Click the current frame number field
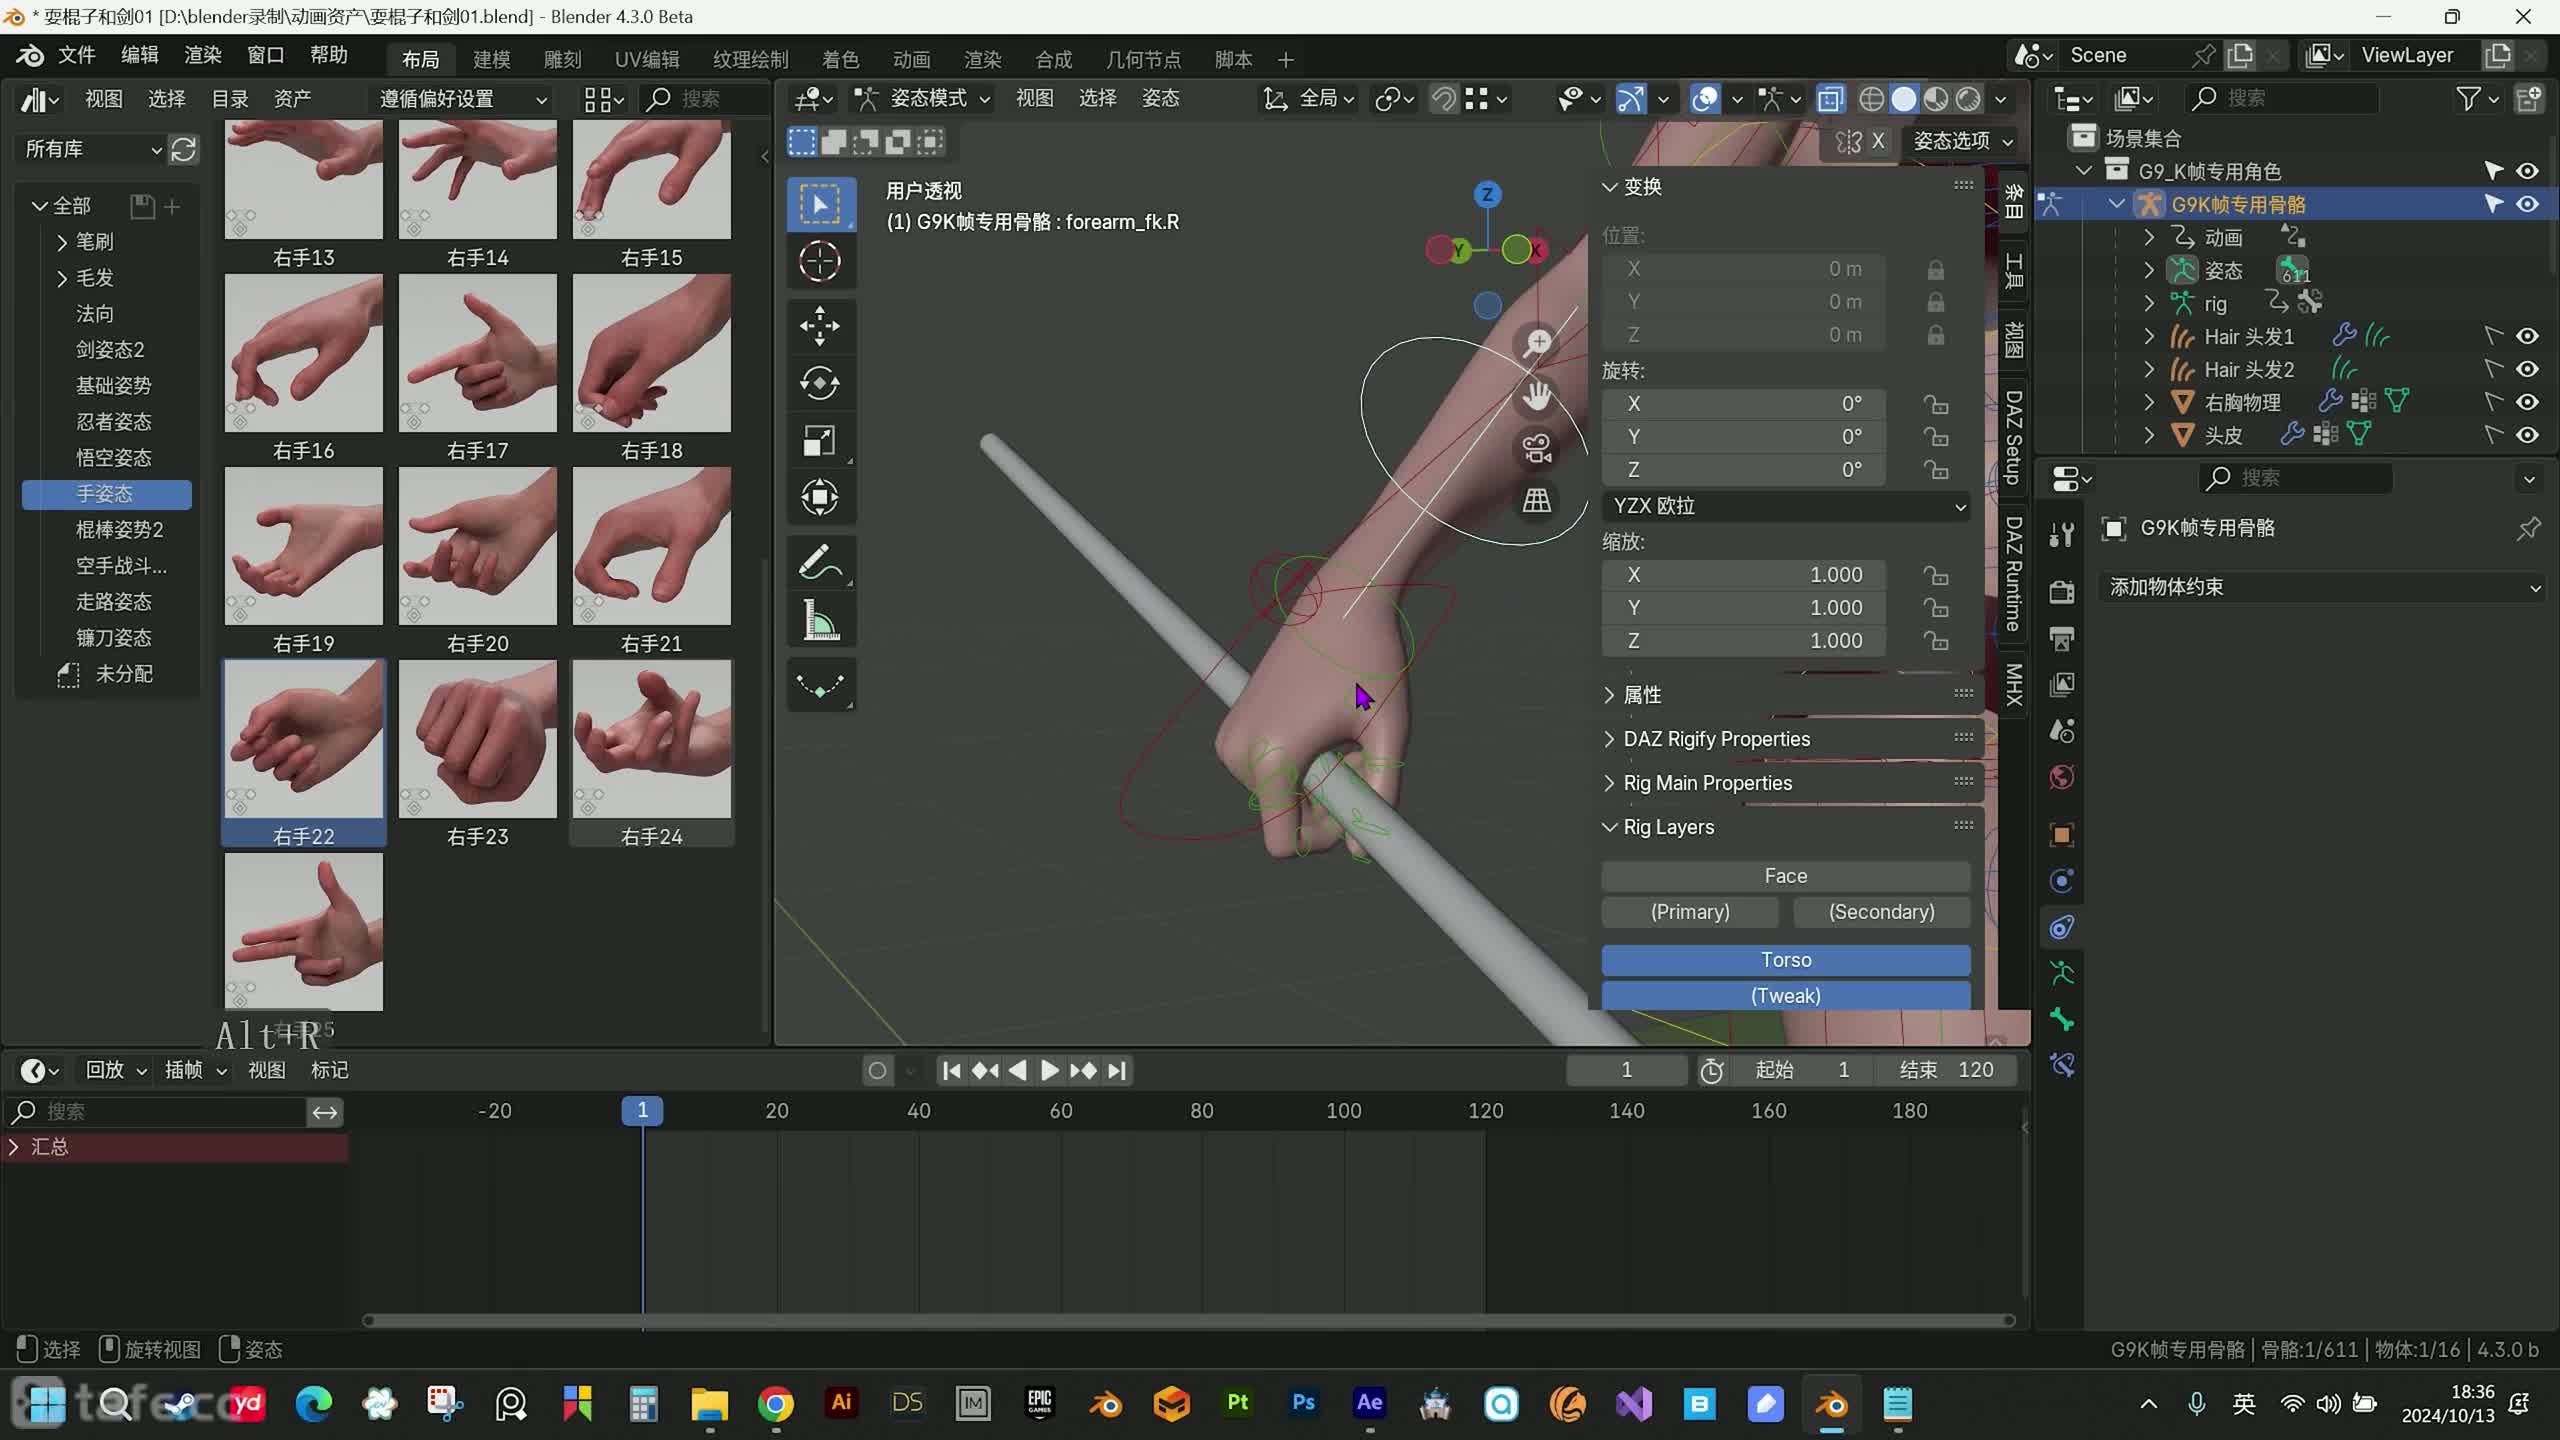Image resolution: width=2560 pixels, height=1440 pixels. [1626, 1071]
